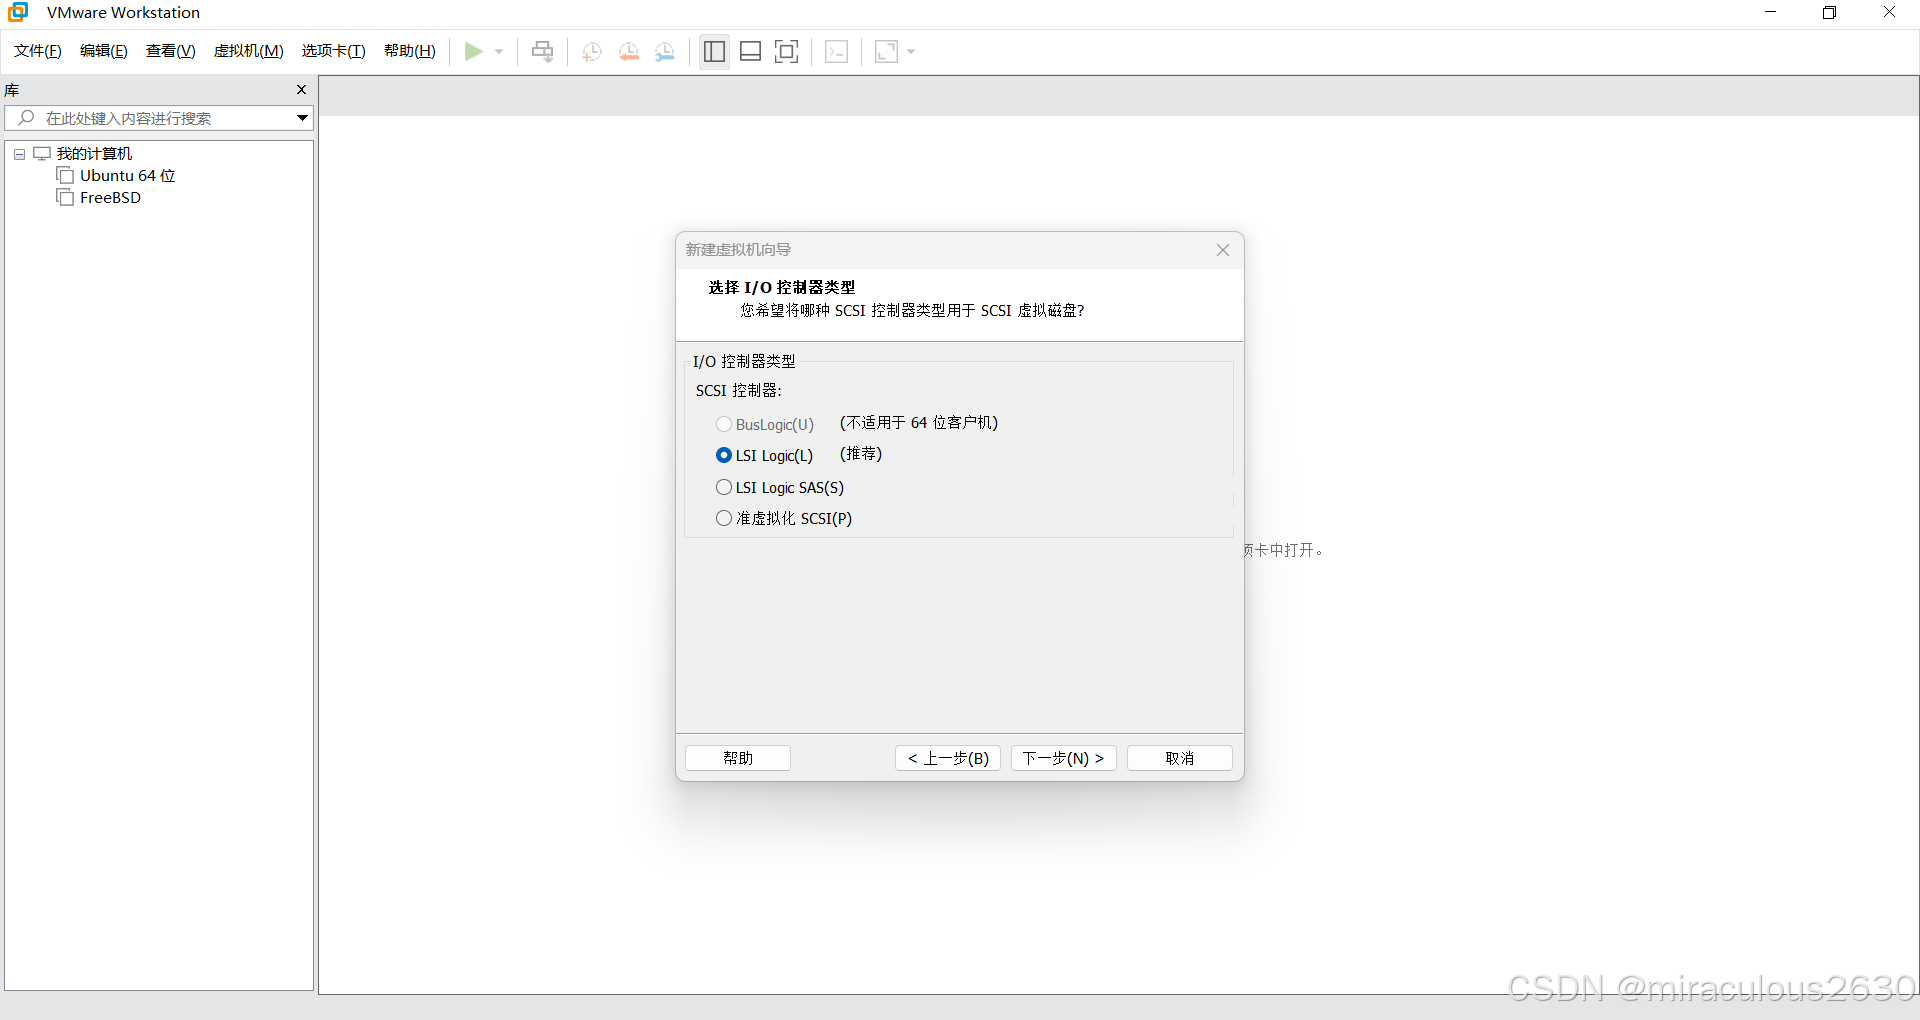
Task: Open the stretch options dropdown arrow
Action: click(x=911, y=51)
